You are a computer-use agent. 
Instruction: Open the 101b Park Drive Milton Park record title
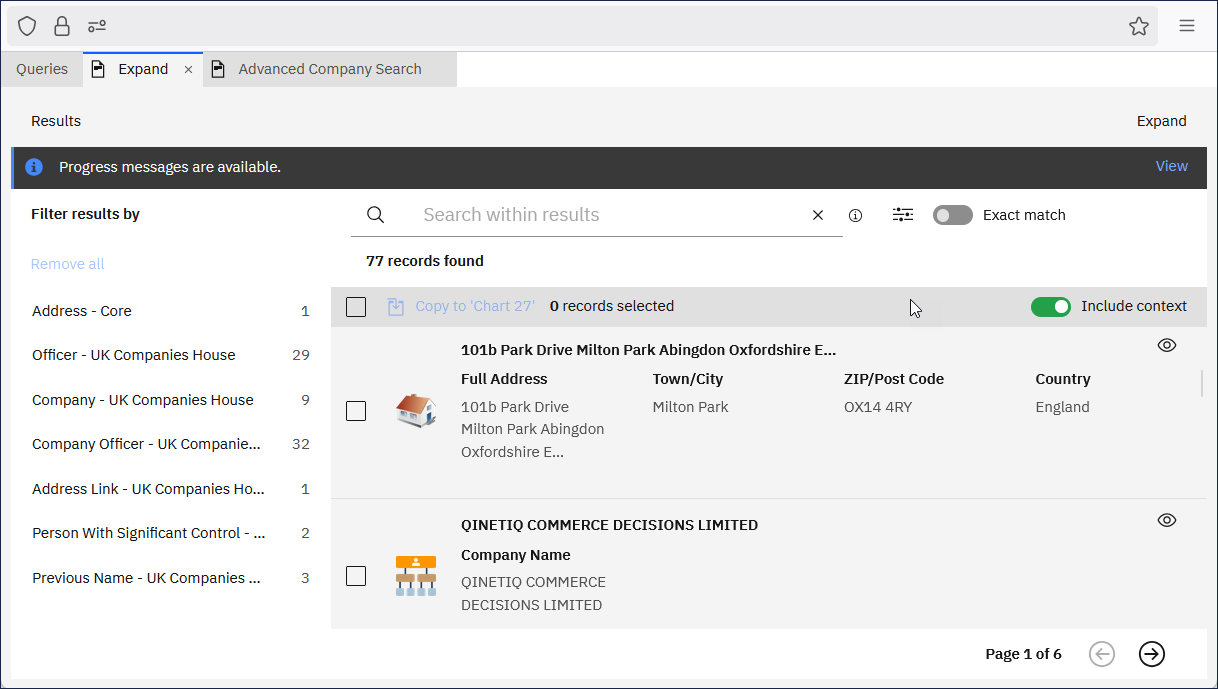tap(648, 350)
